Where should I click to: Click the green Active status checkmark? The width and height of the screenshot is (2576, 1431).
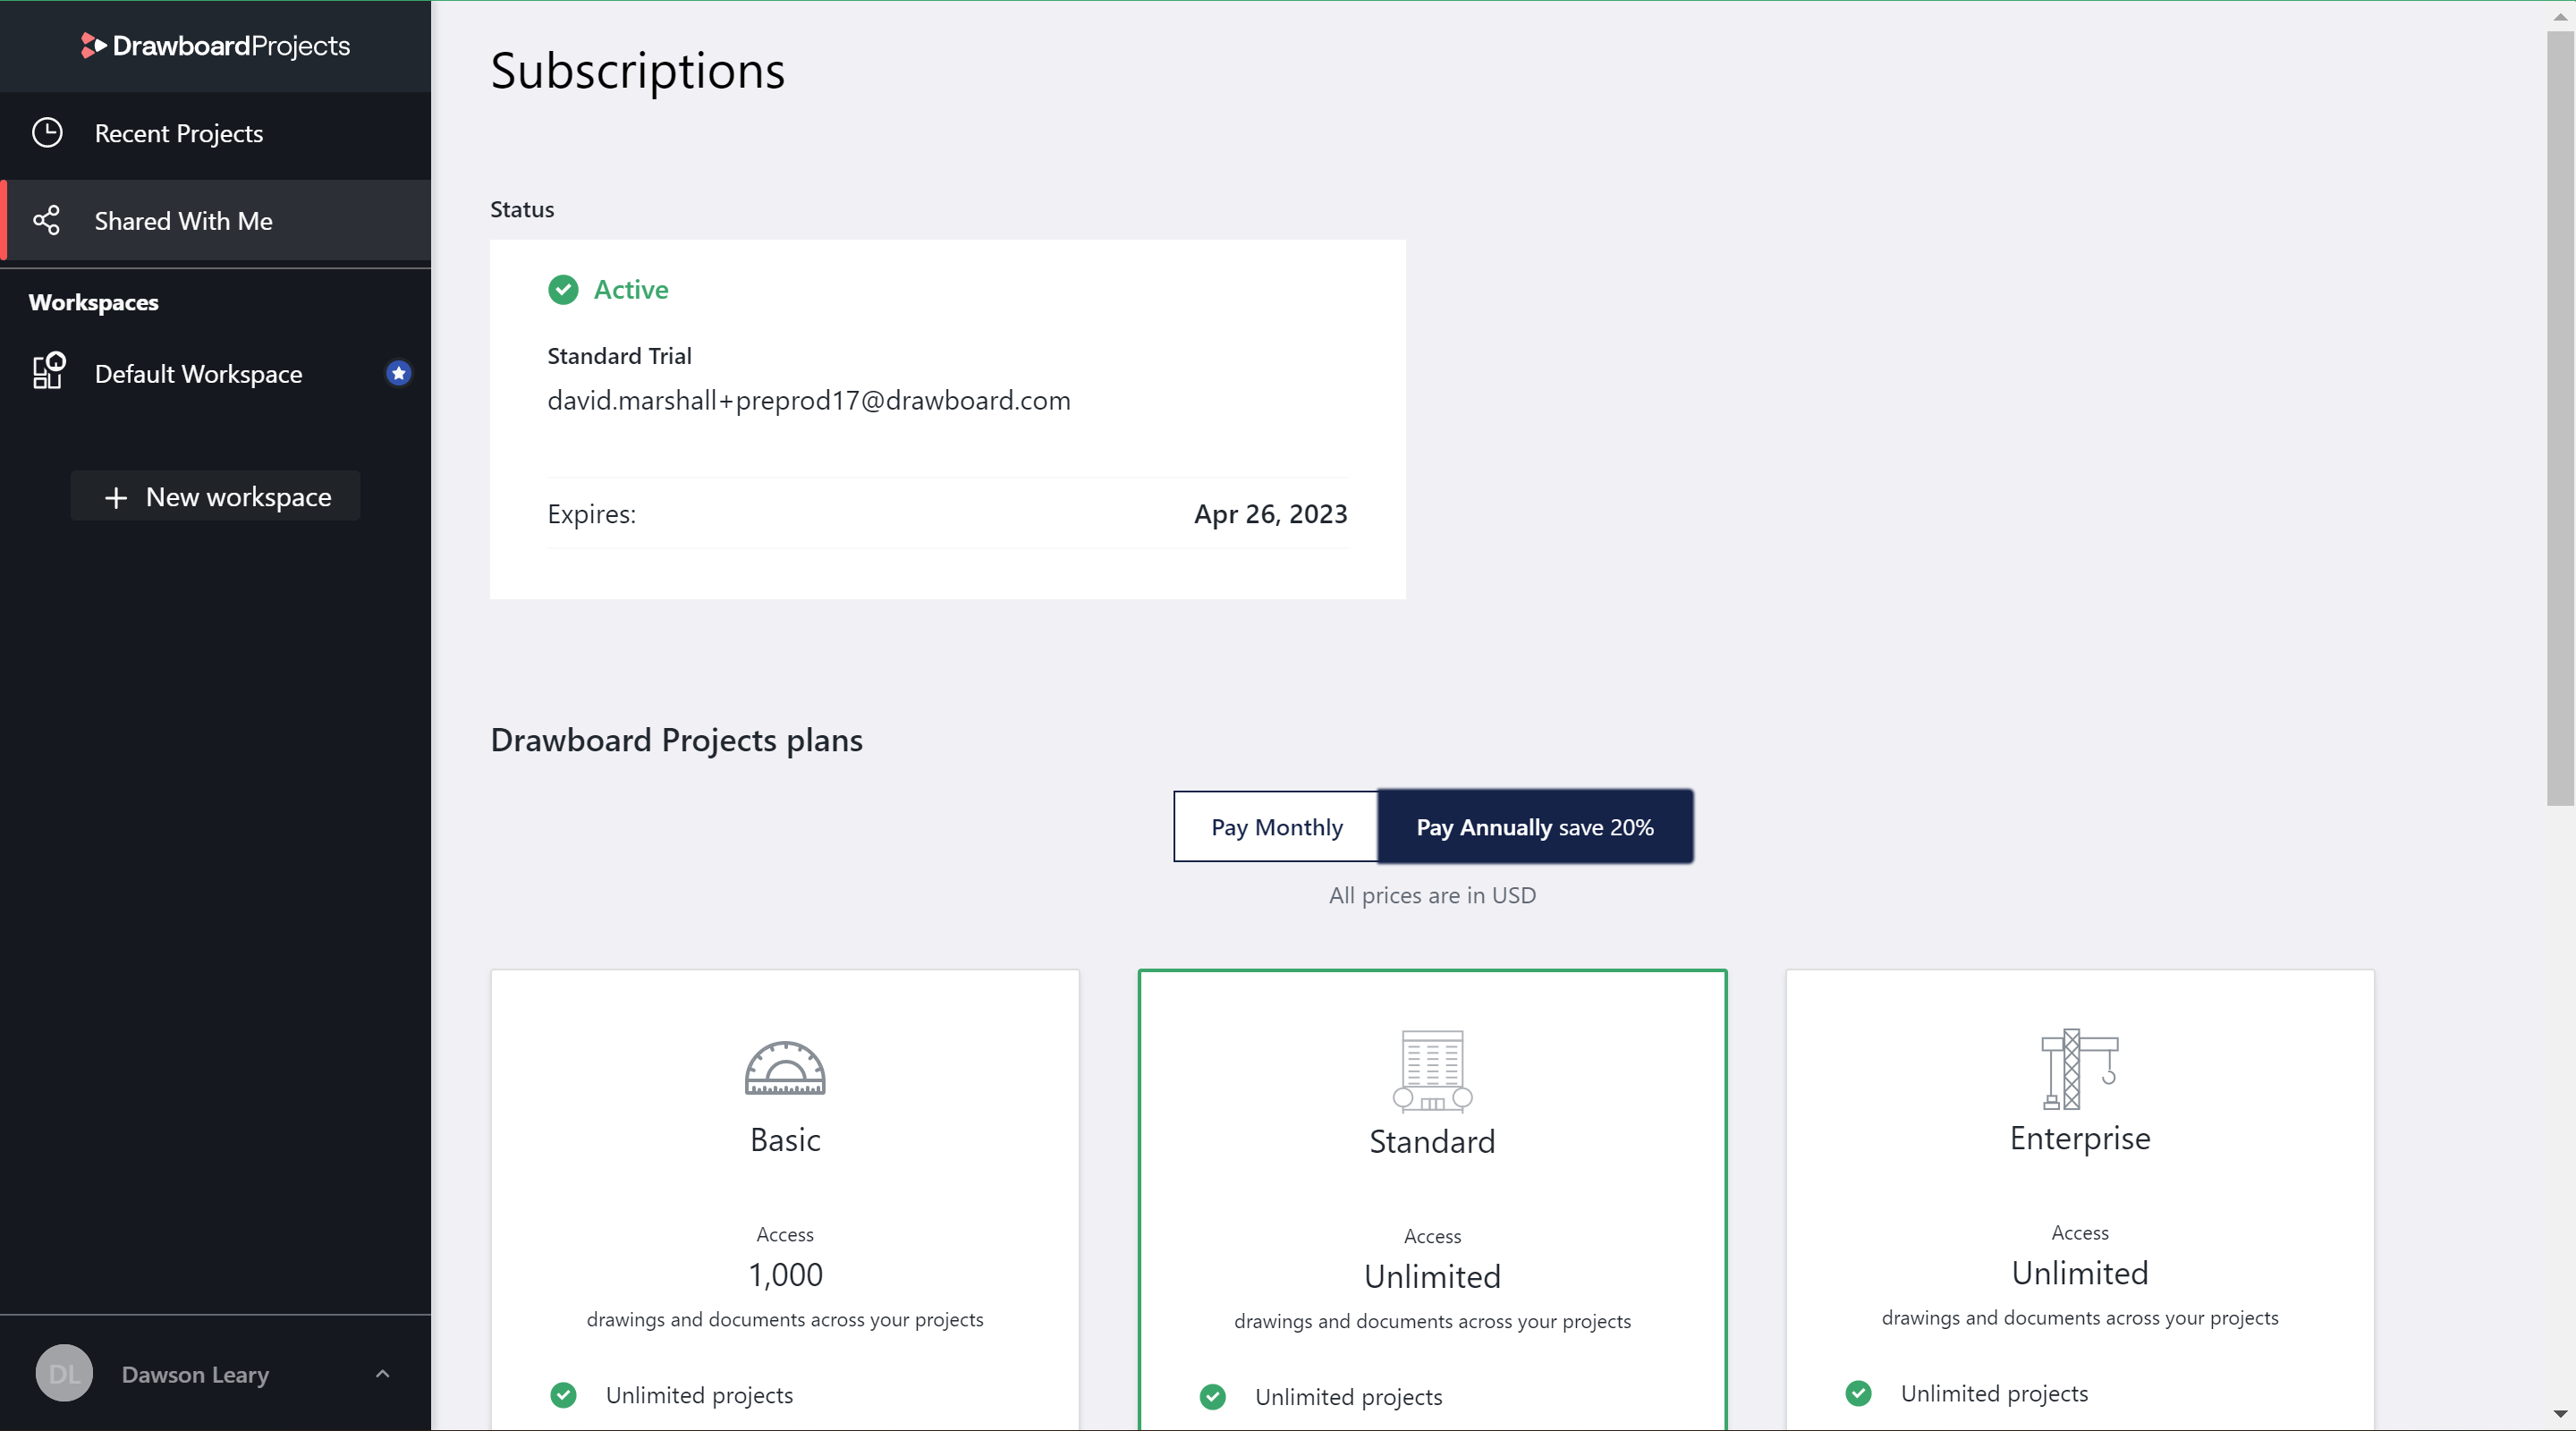[563, 290]
